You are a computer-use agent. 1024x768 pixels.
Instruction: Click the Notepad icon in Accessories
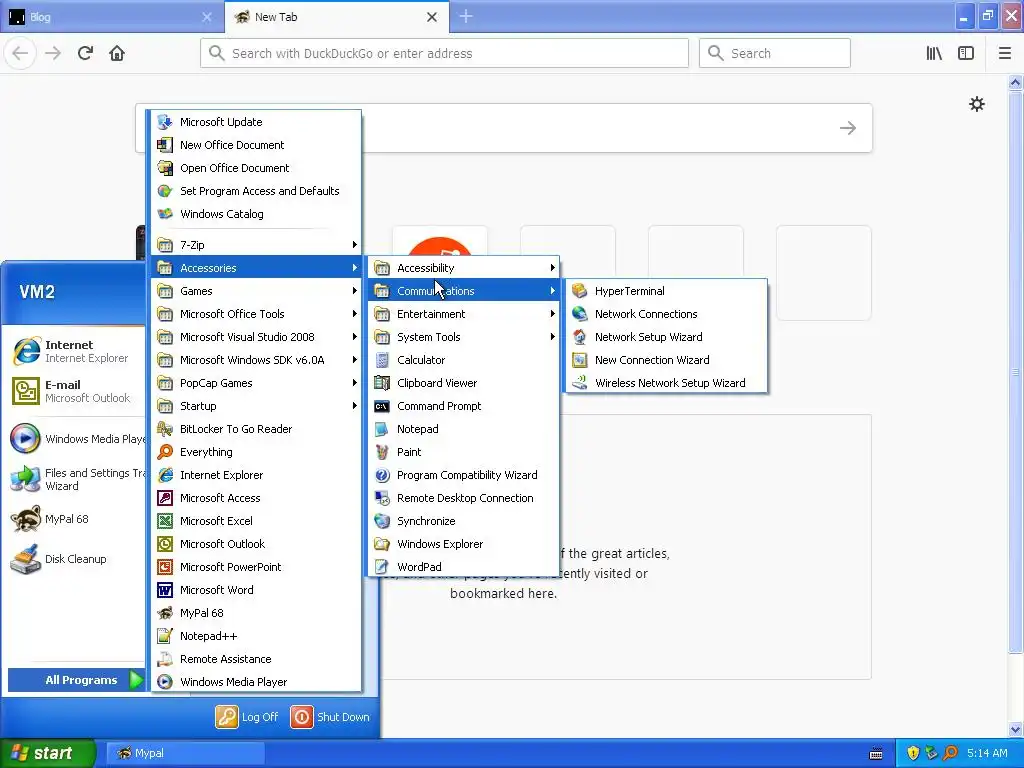coord(382,429)
